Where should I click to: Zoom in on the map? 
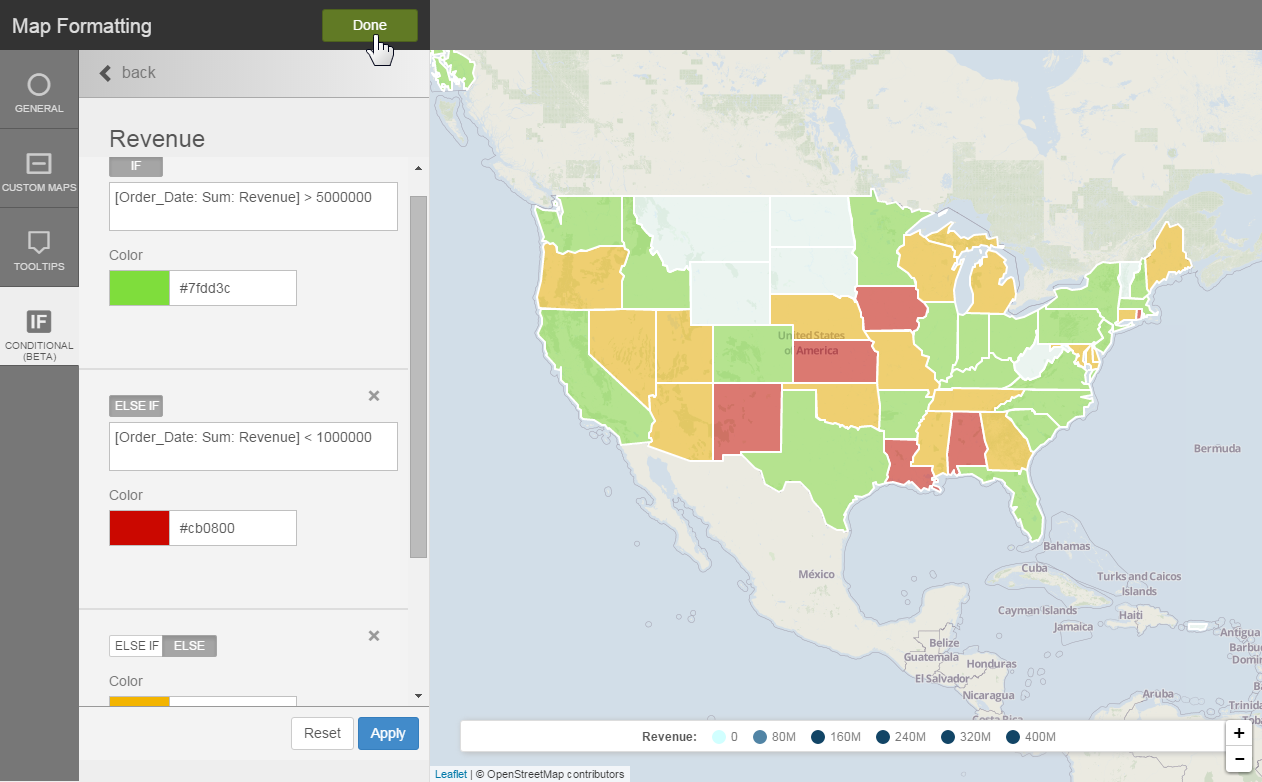click(x=1239, y=733)
